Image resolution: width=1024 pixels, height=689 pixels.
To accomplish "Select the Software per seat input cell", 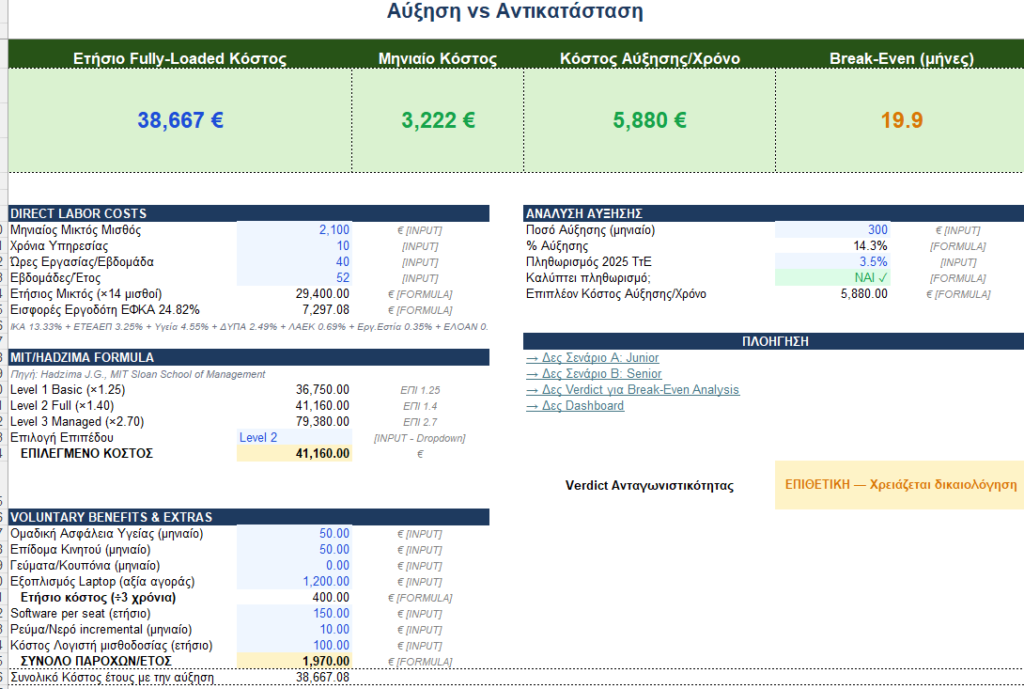I will [x=294, y=613].
